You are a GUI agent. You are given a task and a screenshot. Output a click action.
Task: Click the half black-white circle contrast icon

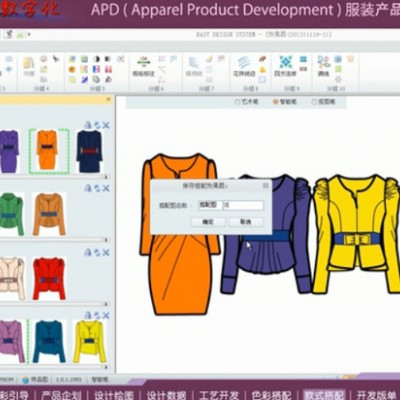coord(96,59)
